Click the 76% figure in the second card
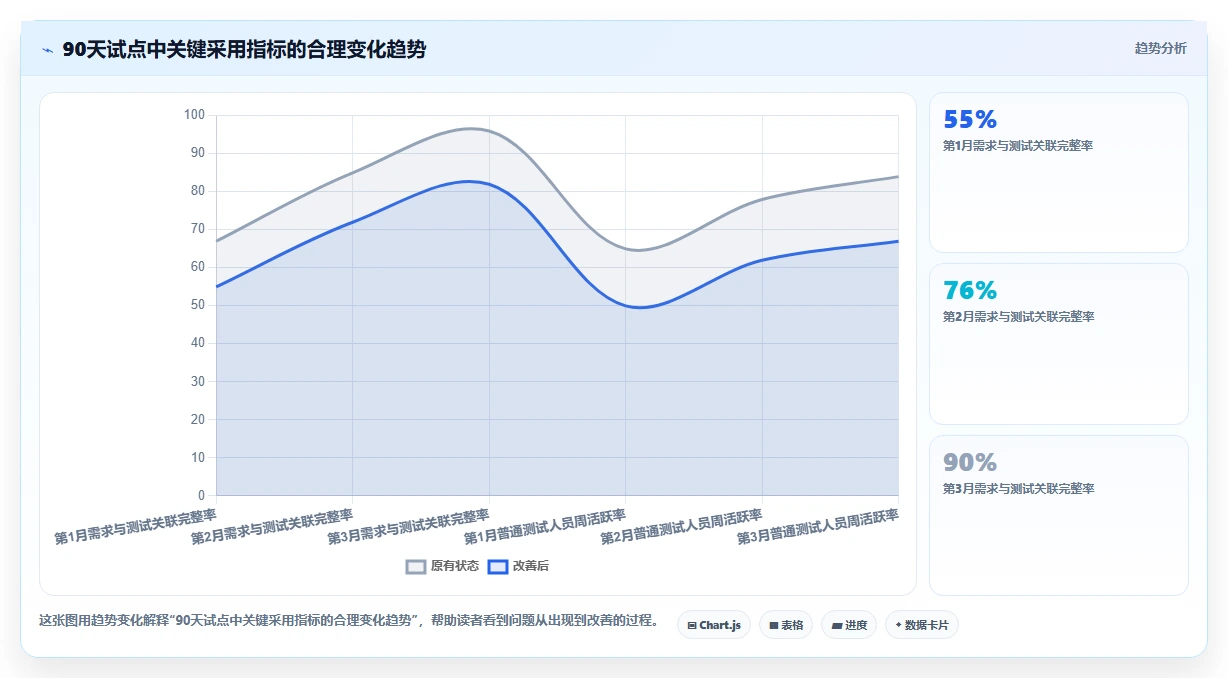This screenshot has height=678, width=1228. pos(970,290)
